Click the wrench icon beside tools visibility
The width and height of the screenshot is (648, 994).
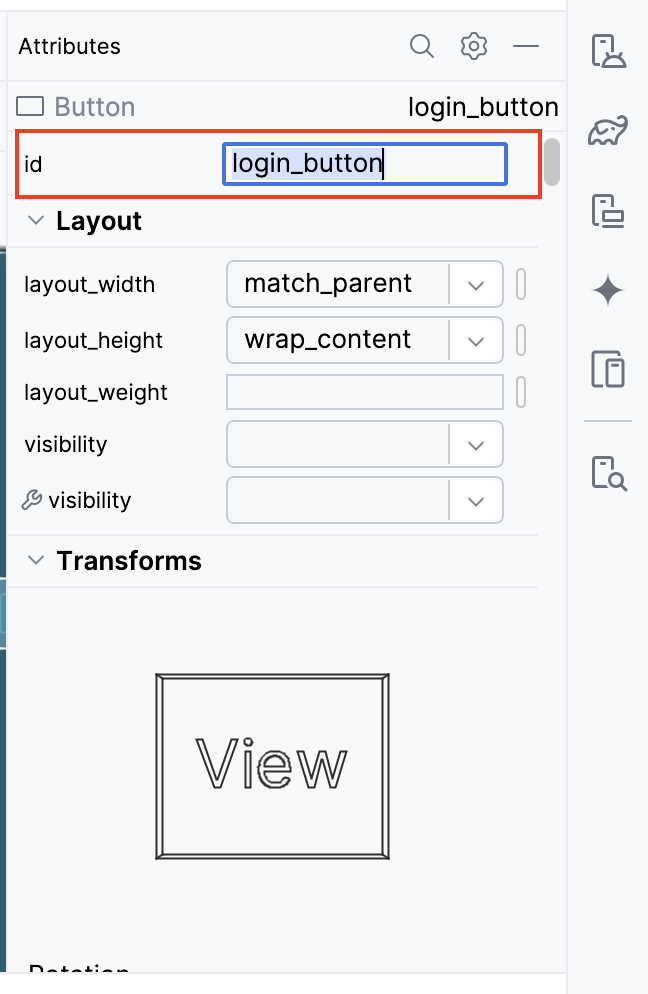pyautogui.click(x=32, y=500)
